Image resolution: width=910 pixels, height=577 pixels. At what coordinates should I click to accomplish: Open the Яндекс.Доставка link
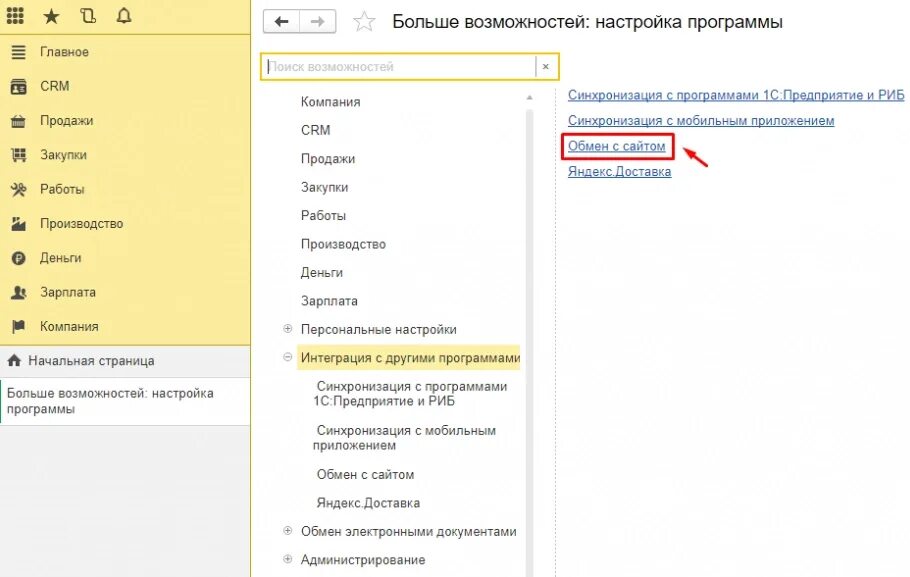619,172
